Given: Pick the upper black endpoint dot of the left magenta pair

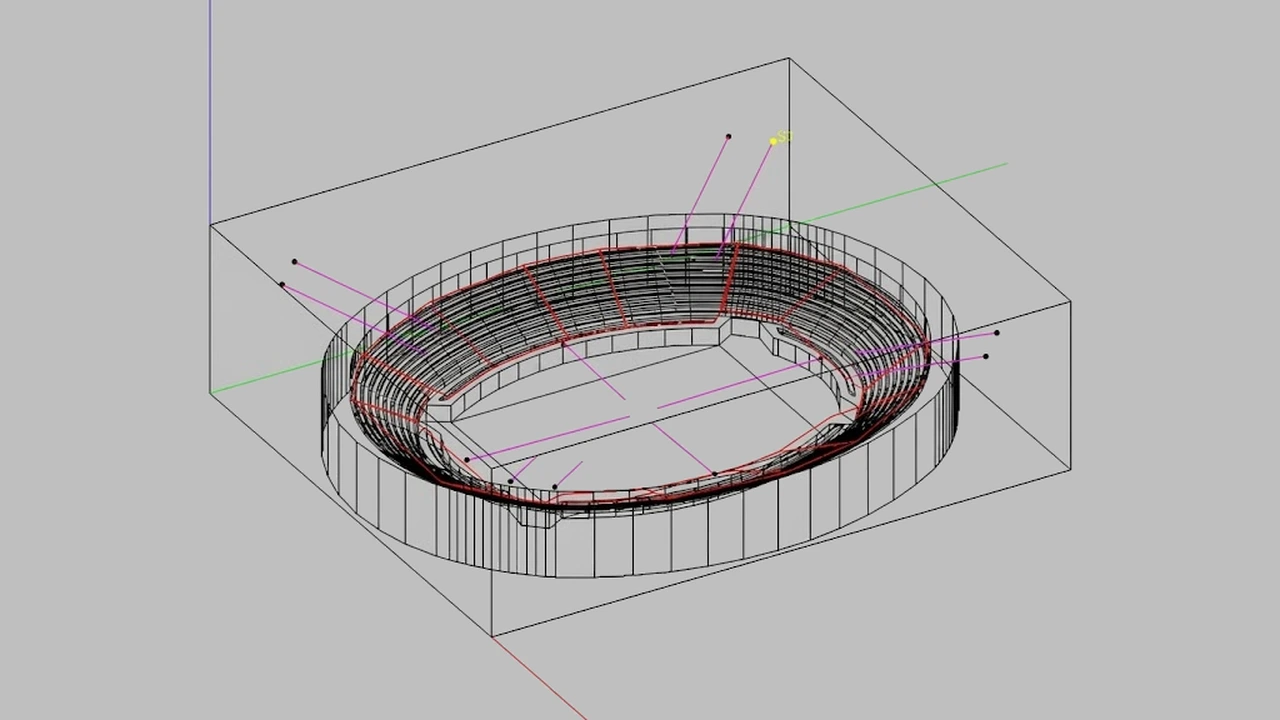Looking at the screenshot, I should 294,262.
